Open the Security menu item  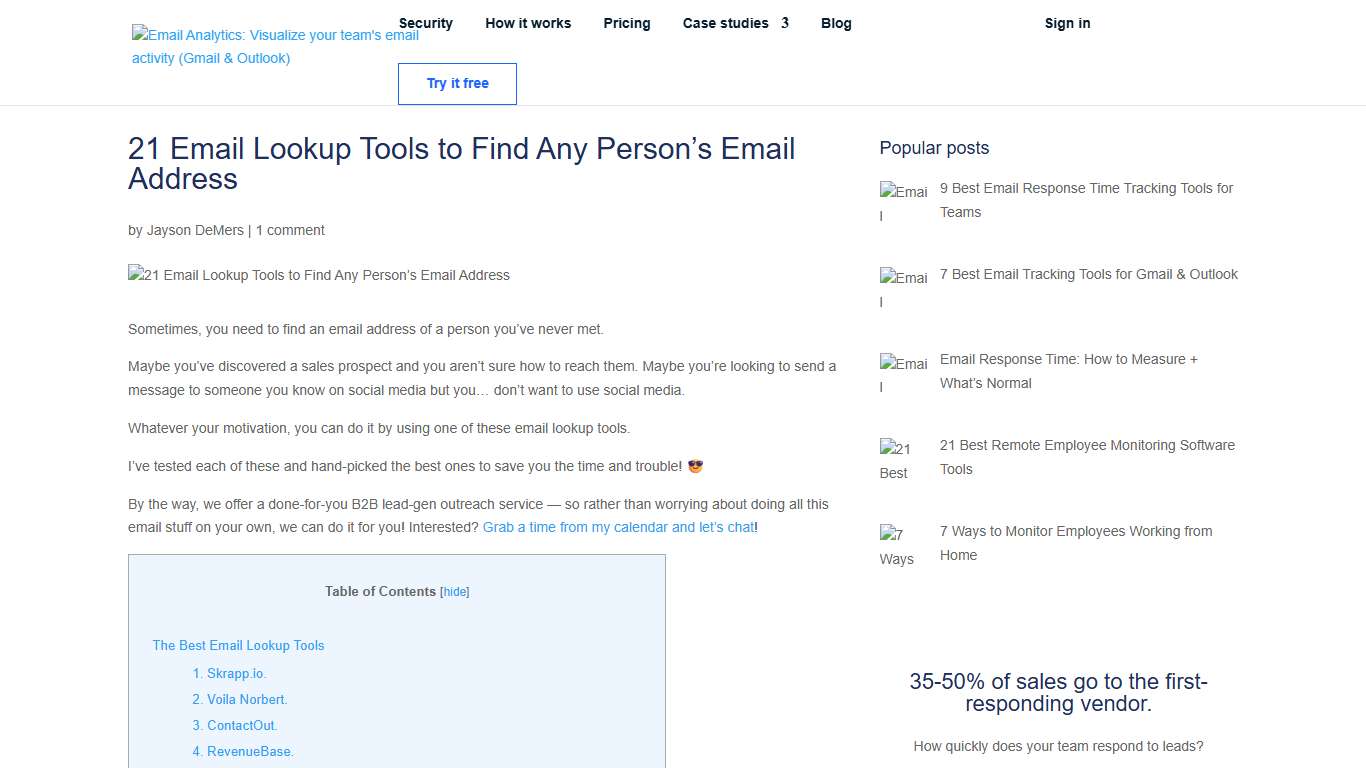point(426,23)
